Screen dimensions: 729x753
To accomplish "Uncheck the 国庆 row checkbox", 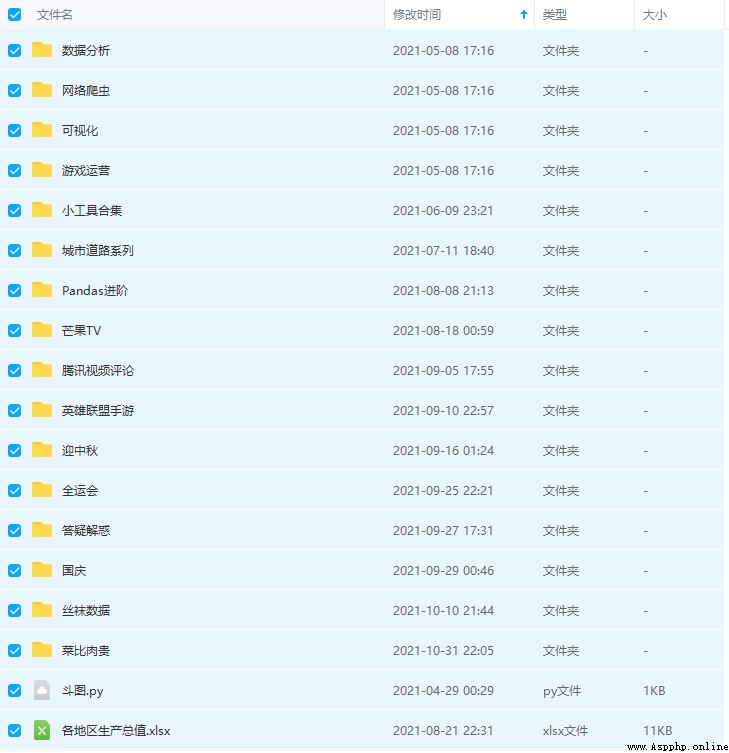I will [14, 570].
